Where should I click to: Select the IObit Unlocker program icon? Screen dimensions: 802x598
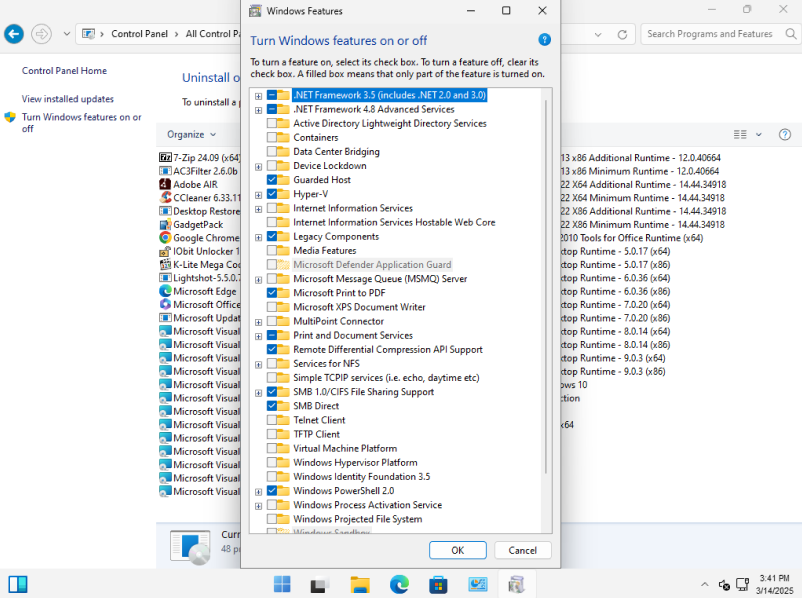(x=165, y=251)
